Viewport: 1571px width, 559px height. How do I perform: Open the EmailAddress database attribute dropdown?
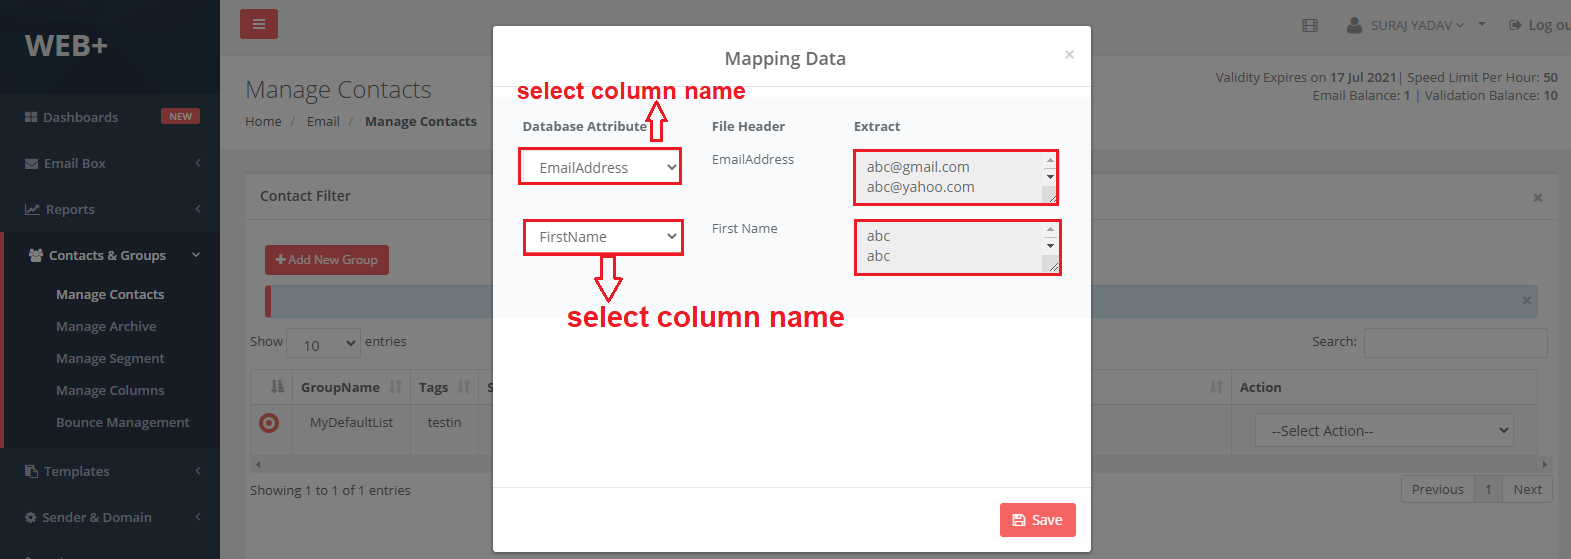(x=600, y=167)
